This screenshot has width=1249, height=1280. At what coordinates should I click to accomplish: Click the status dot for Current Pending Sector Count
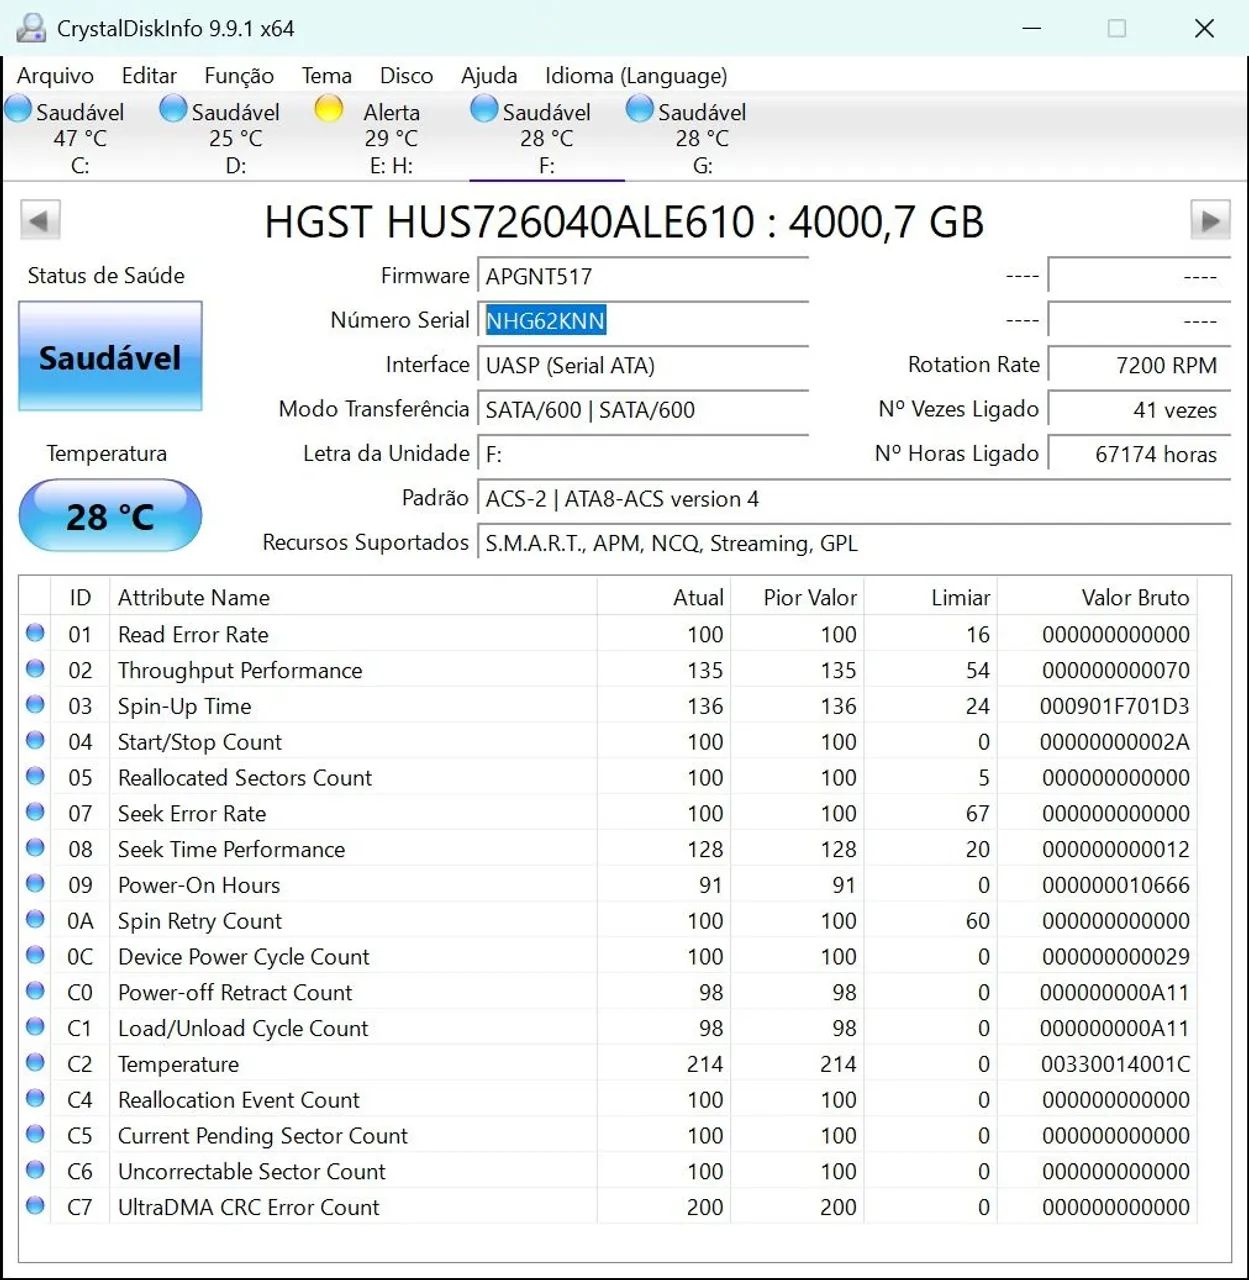click(35, 1134)
